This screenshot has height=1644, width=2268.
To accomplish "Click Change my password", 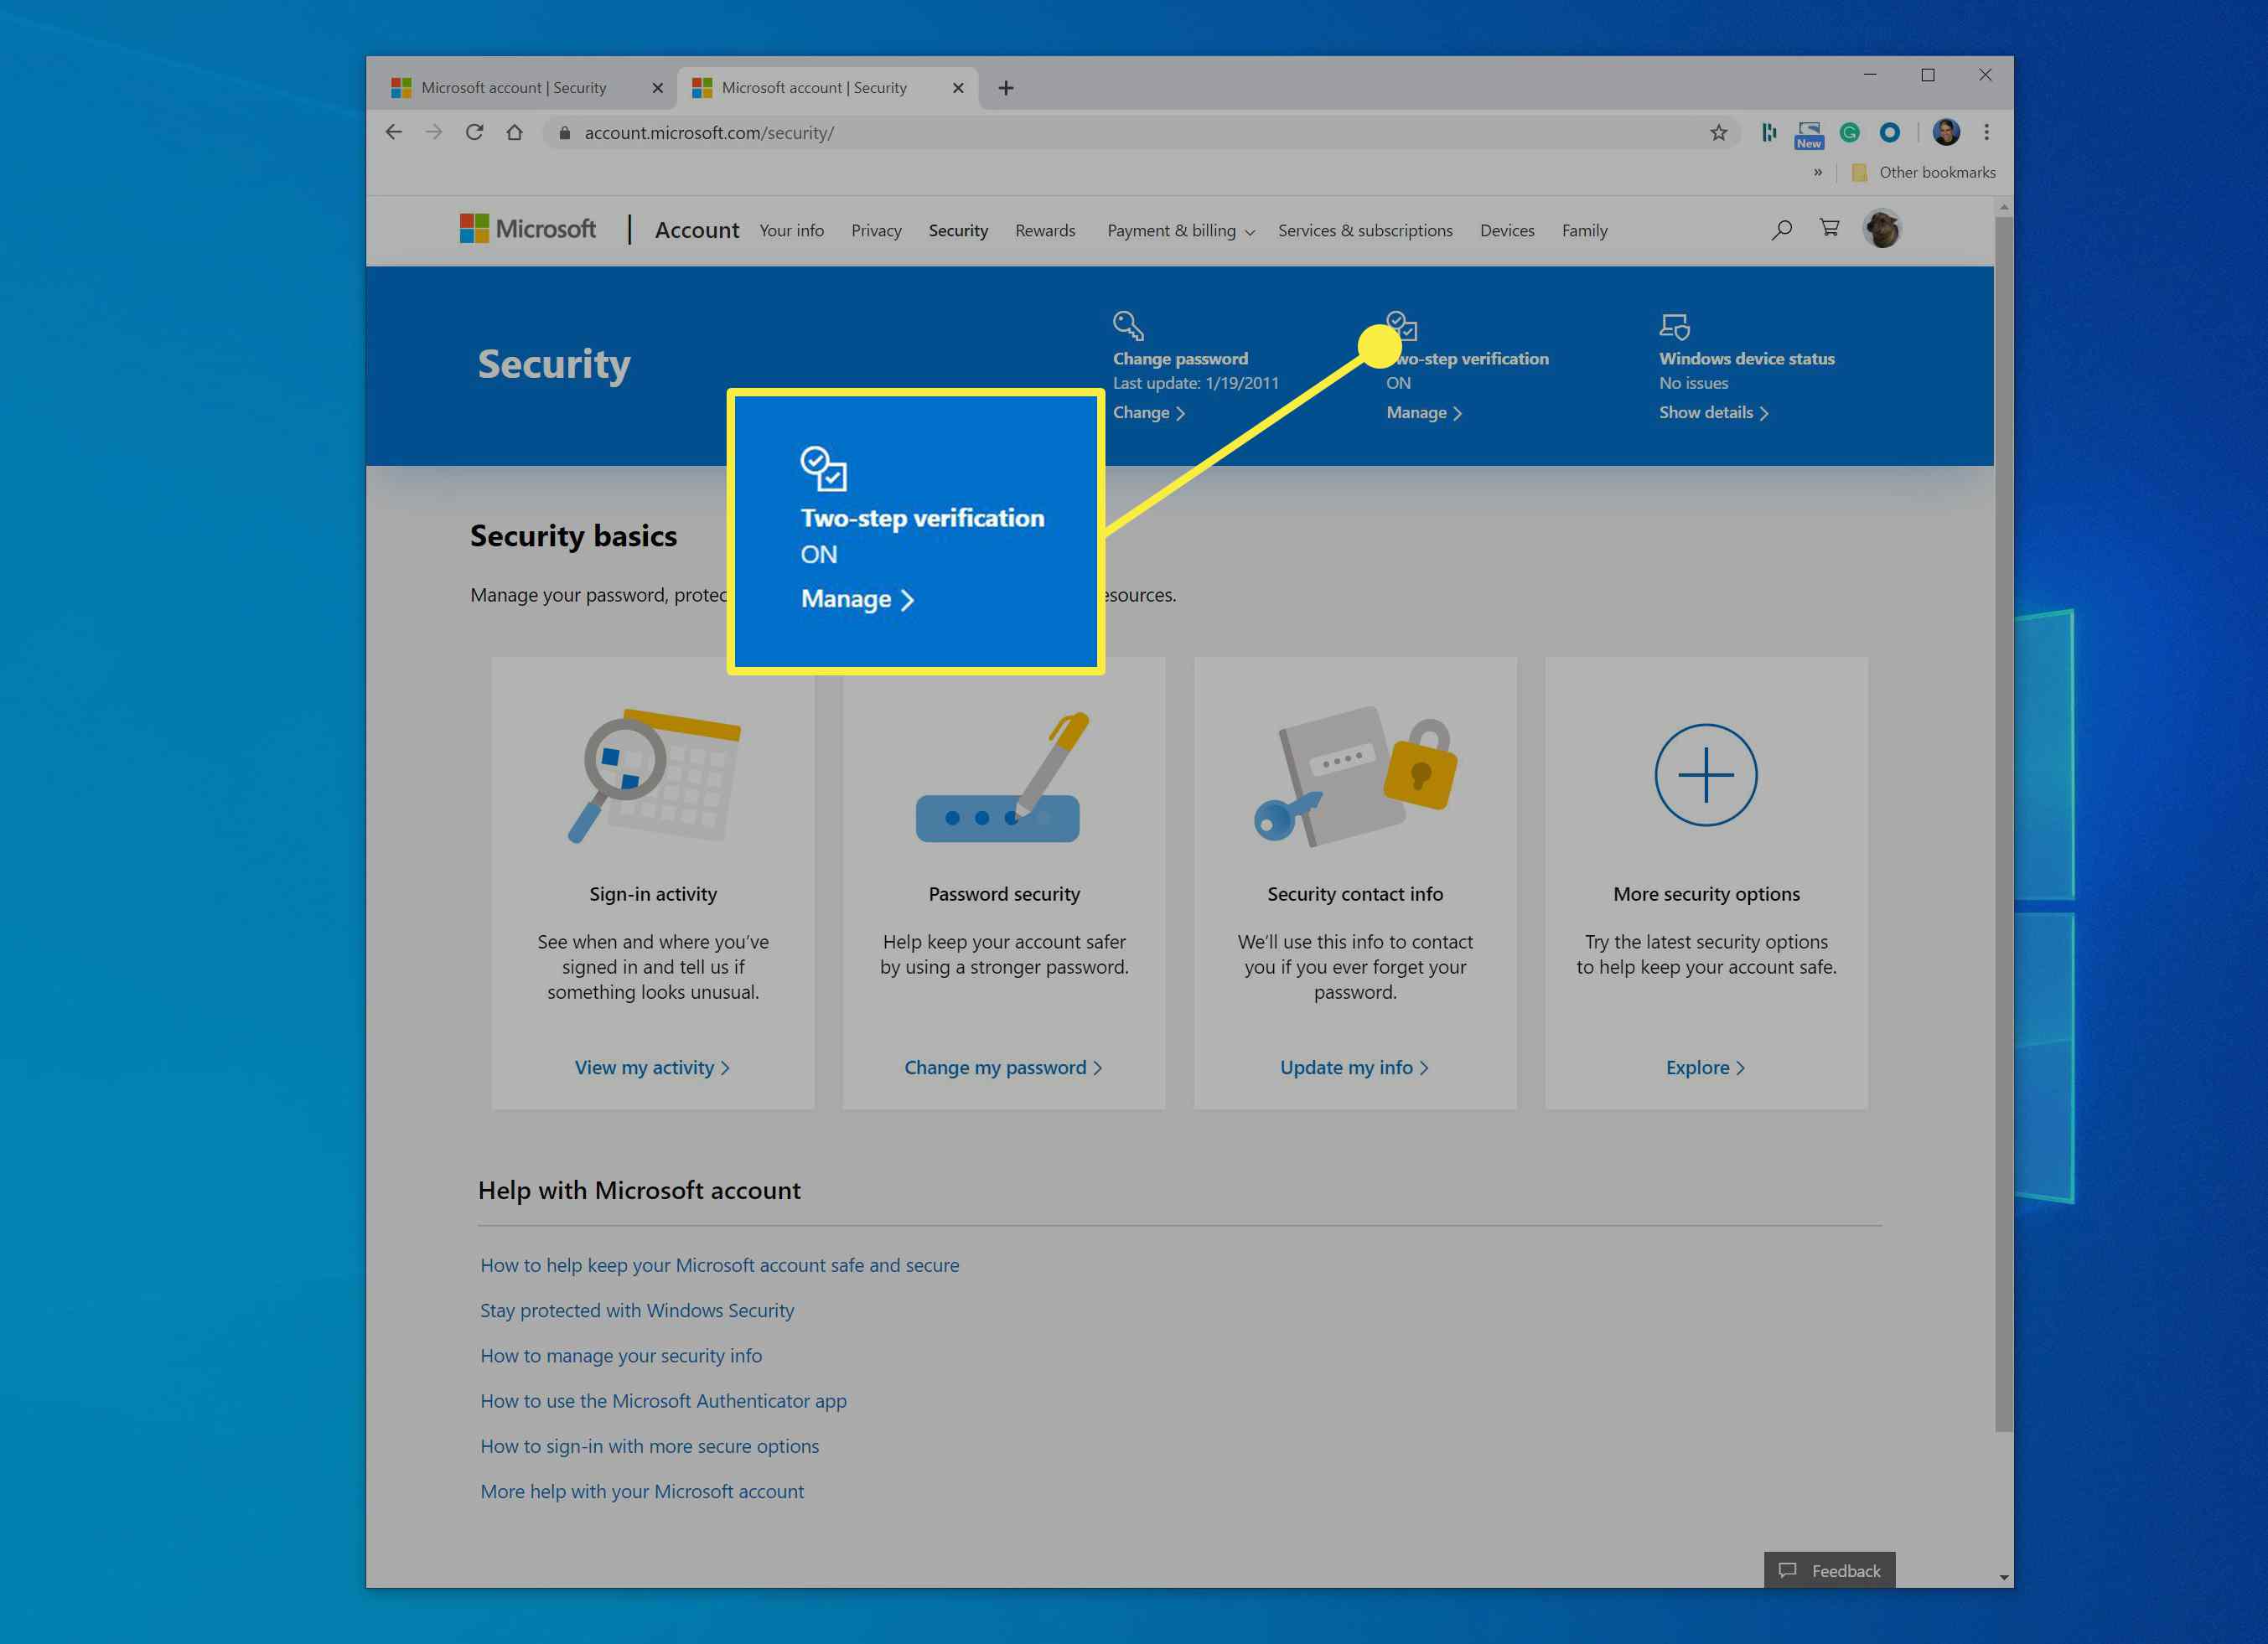I will pyautogui.click(x=1003, y=1067).
